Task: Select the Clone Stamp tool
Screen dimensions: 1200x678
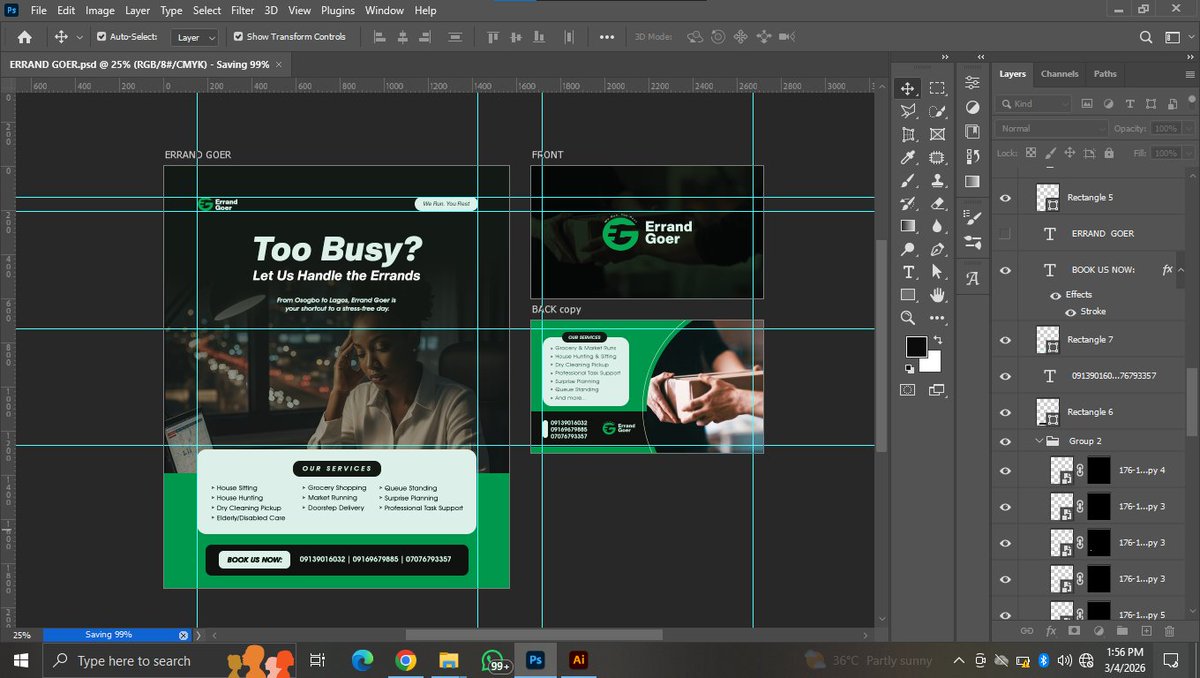Action: click(x=937, y=181)
